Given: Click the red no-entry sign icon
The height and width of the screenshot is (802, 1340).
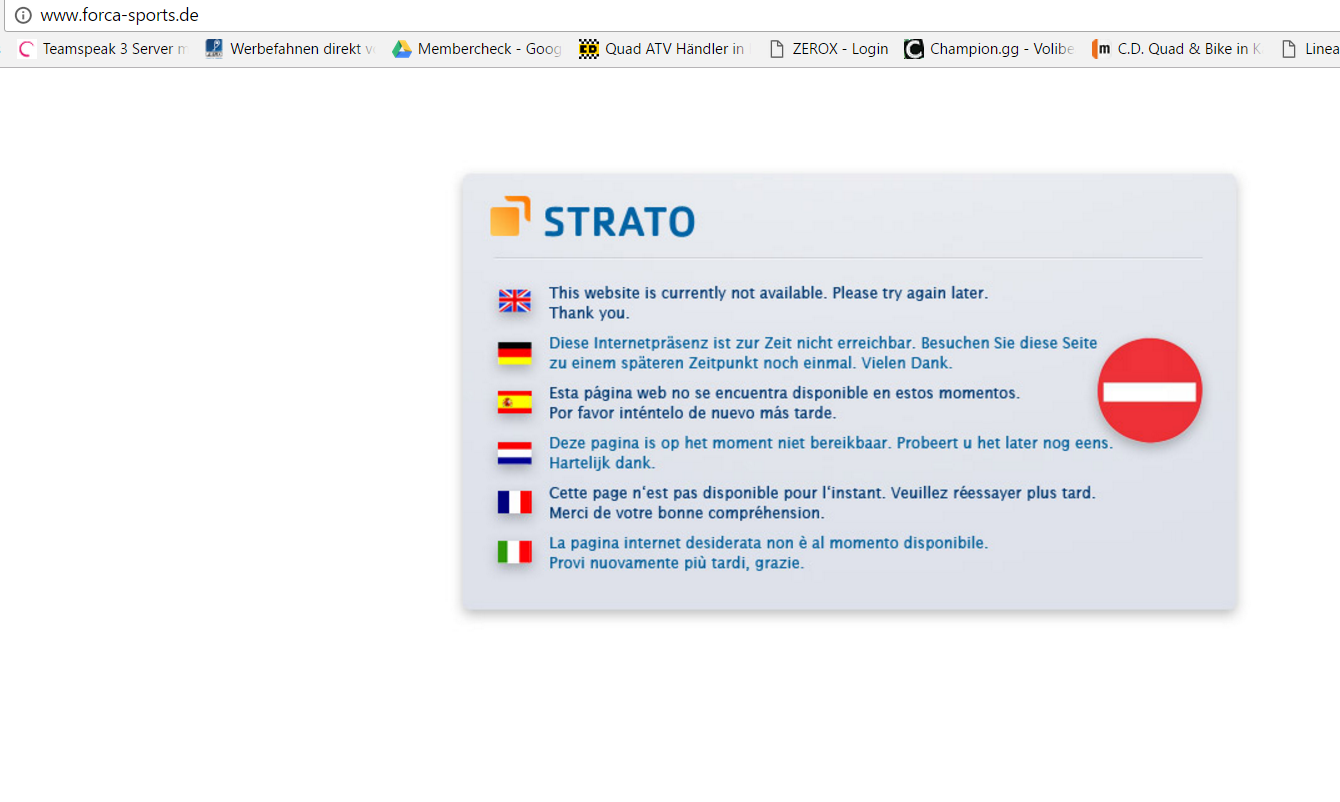Looking at the screenshot, I should point(1149,391).
